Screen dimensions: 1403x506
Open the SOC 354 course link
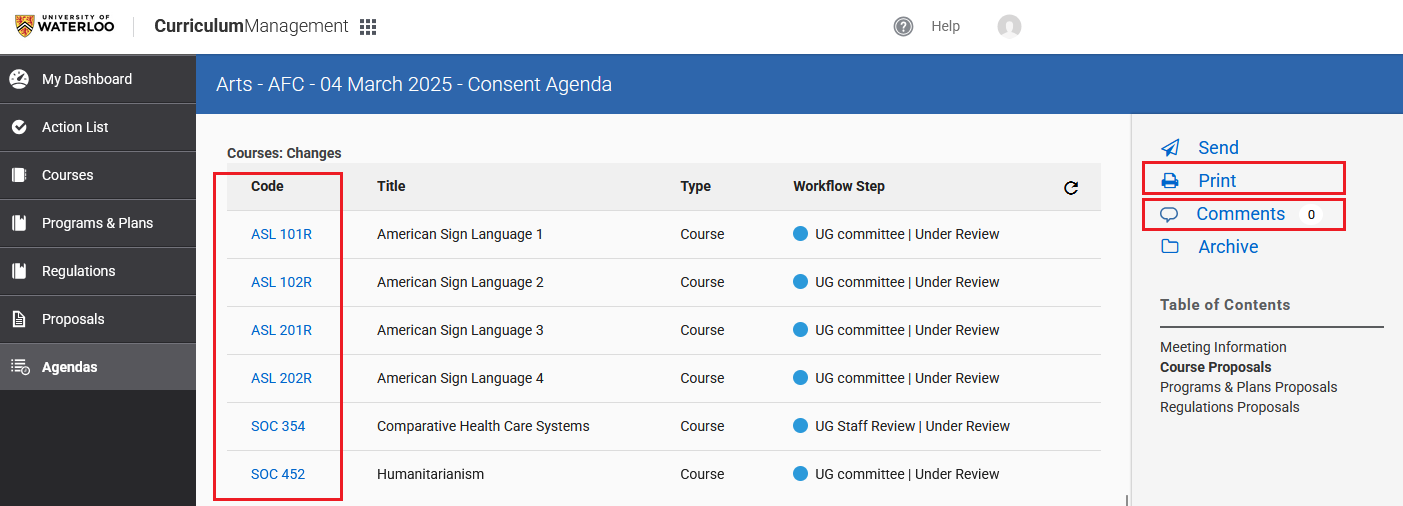[x=278, y=426]
